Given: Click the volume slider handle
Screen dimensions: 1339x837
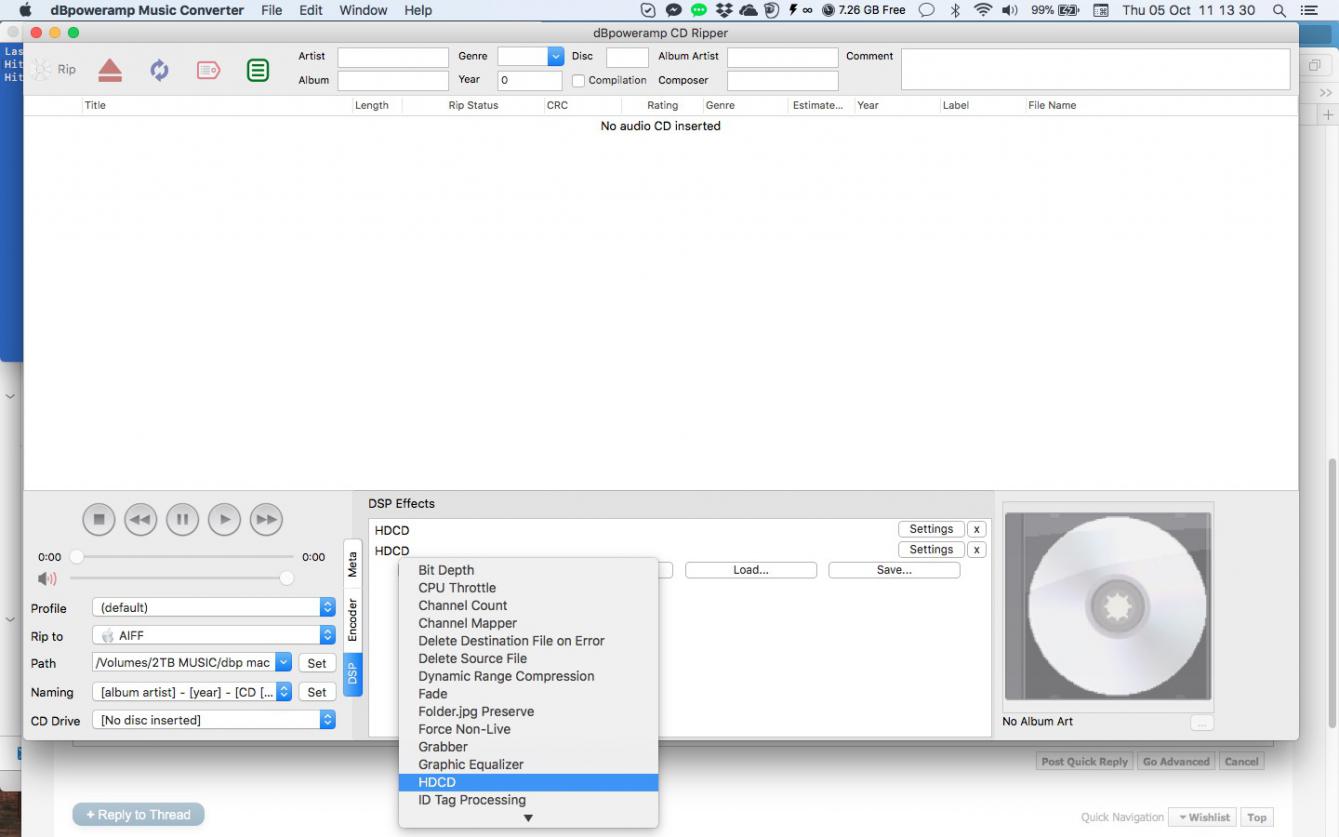Looking at the screenshot, I should click(287, 578).
